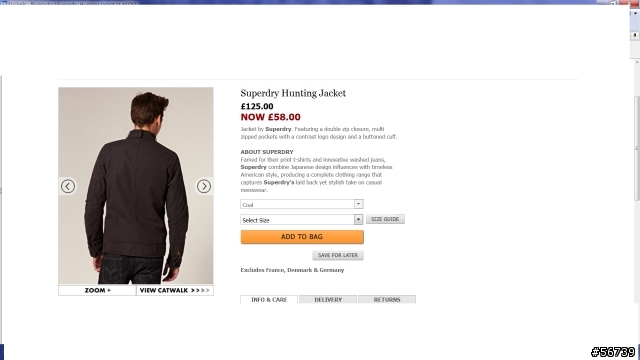Save the jacket for later

(x=338, y=255)
